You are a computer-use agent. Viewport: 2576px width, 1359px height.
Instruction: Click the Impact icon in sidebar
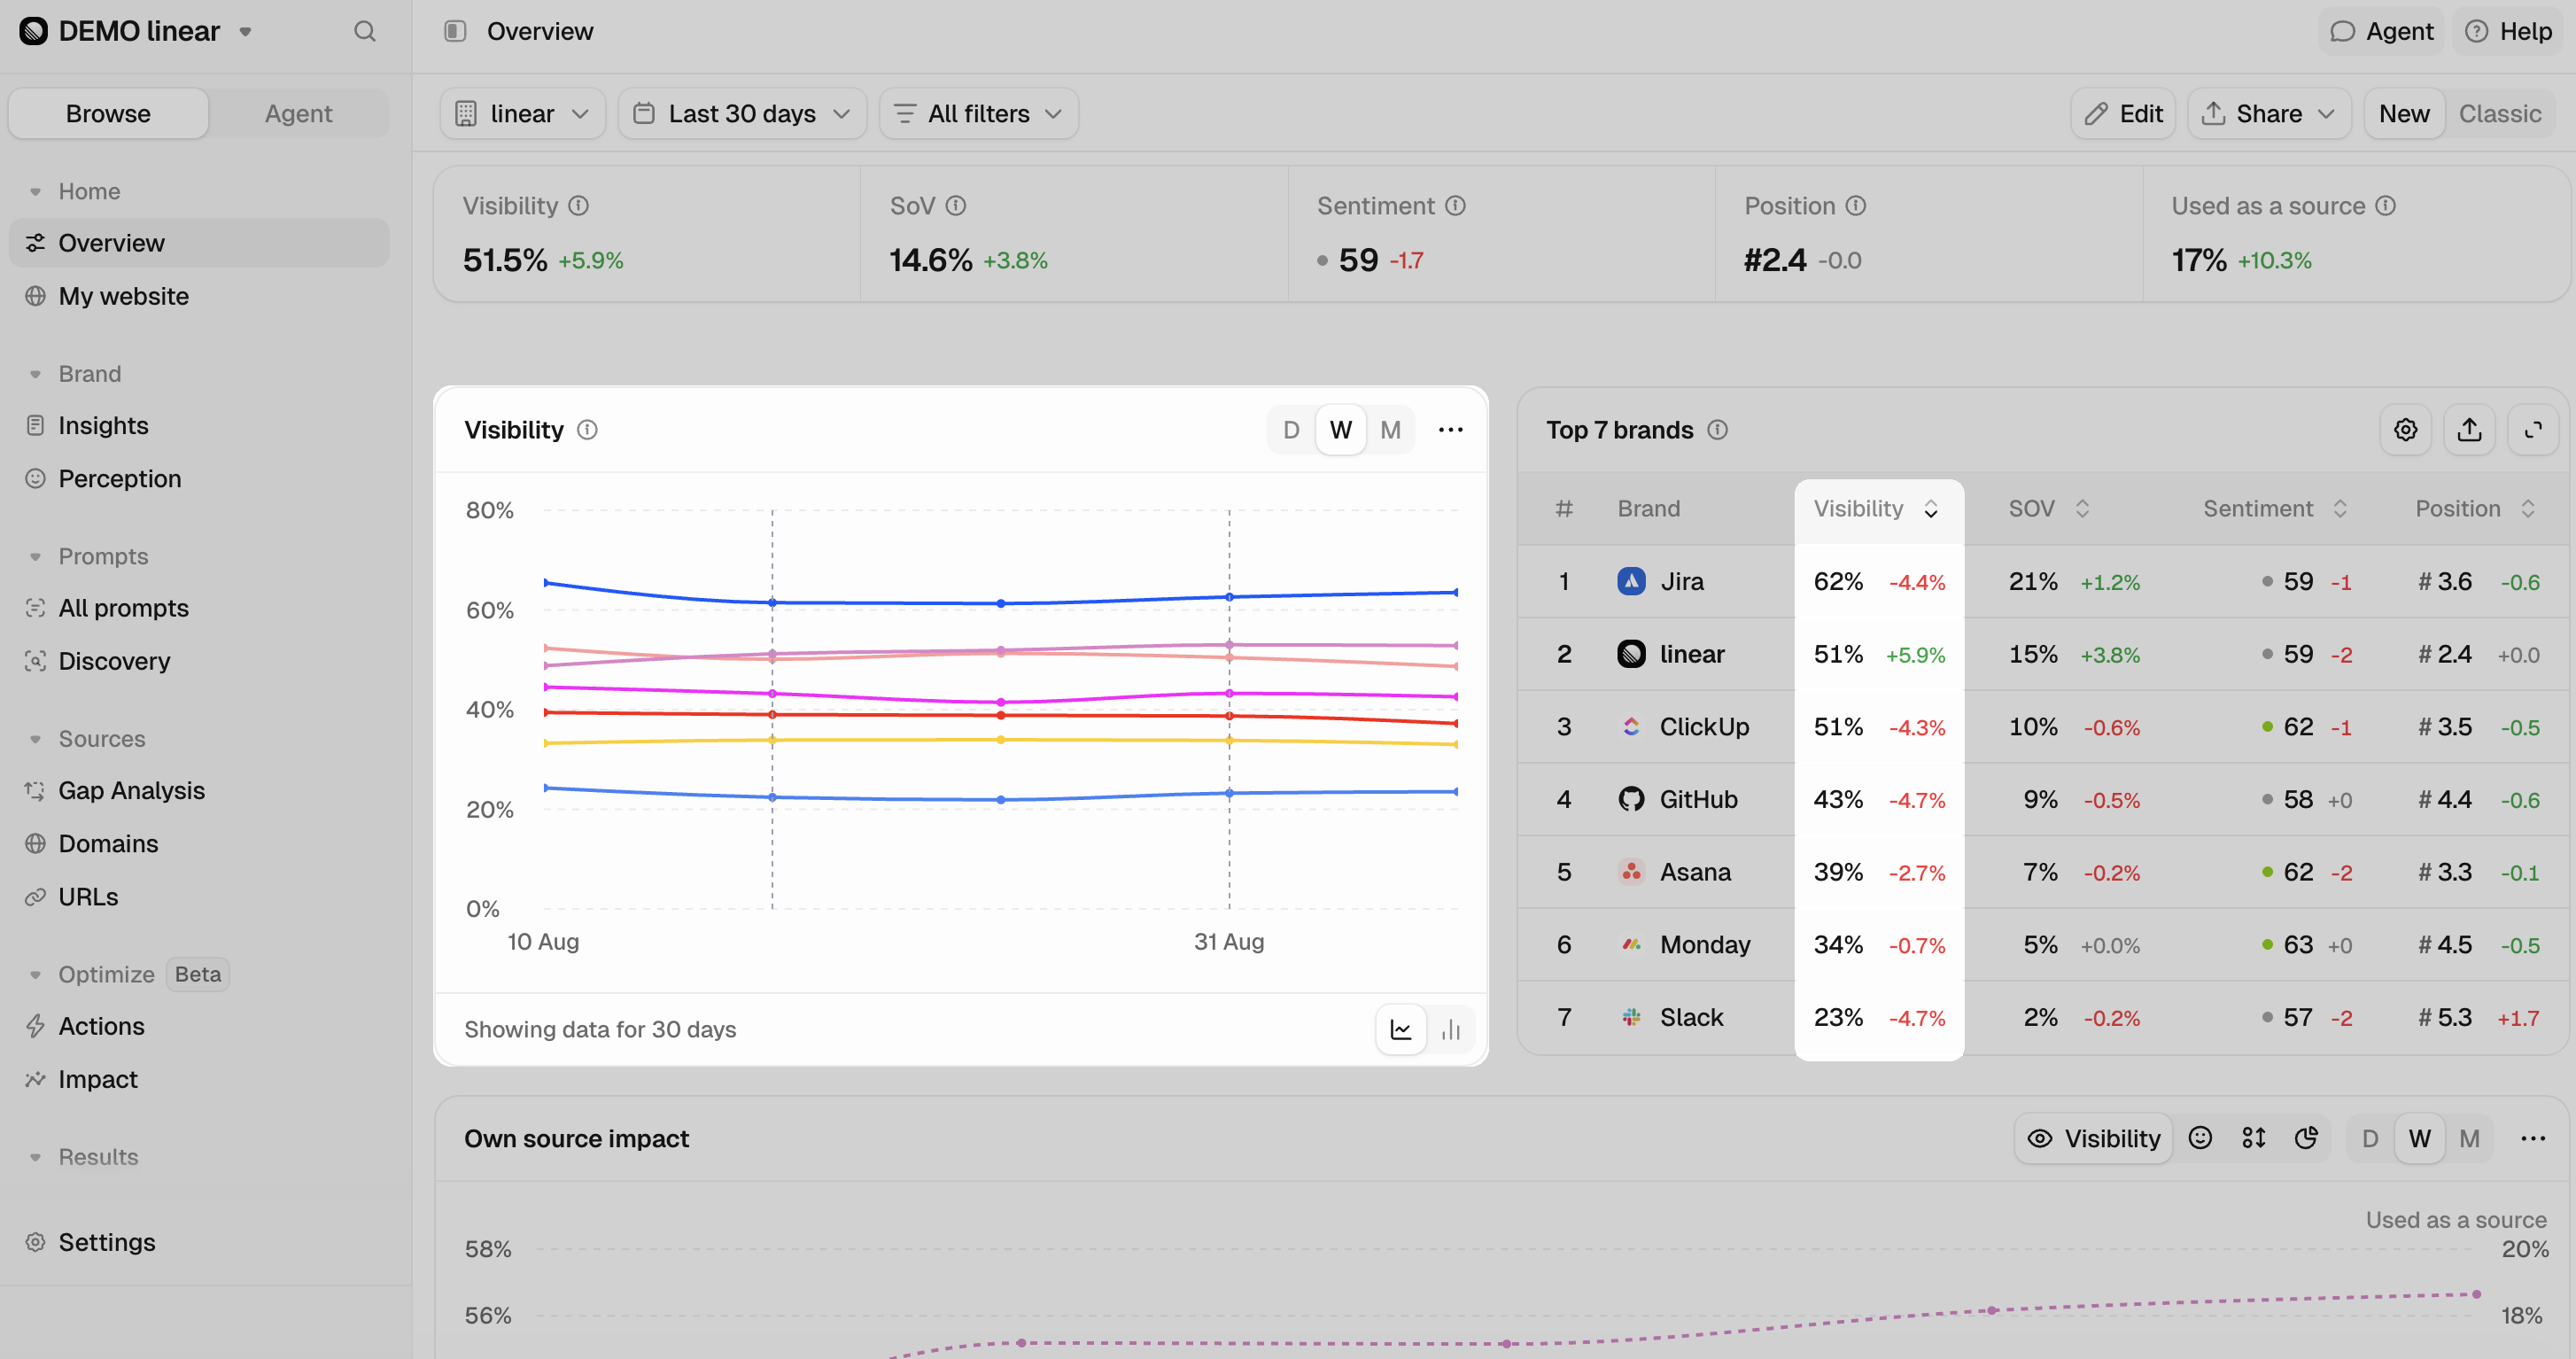(35, 1079)
